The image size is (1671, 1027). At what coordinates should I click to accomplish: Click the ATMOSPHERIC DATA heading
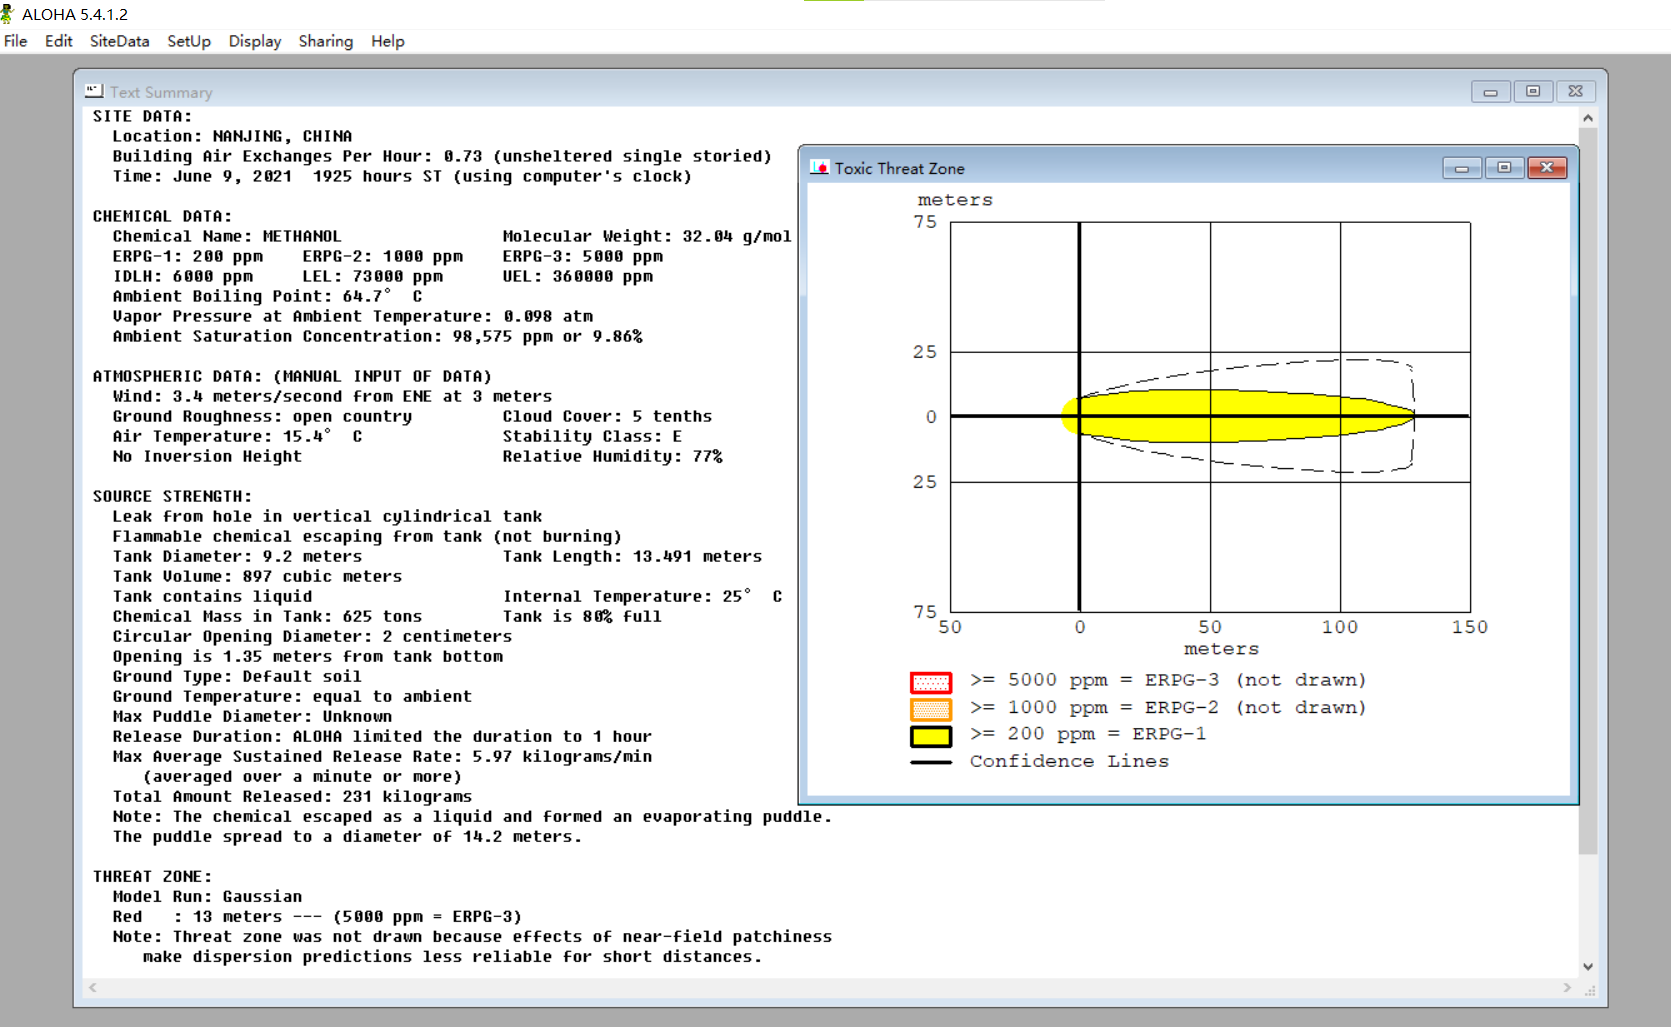point(292,376)
